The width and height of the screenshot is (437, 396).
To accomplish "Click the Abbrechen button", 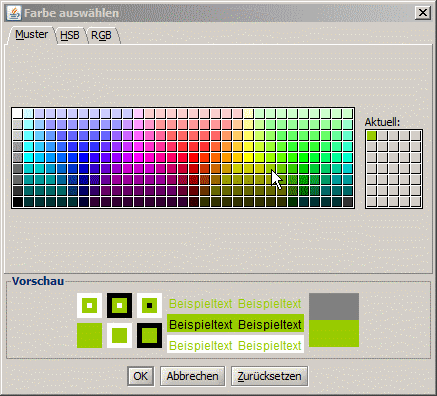I will click(192, 376).
